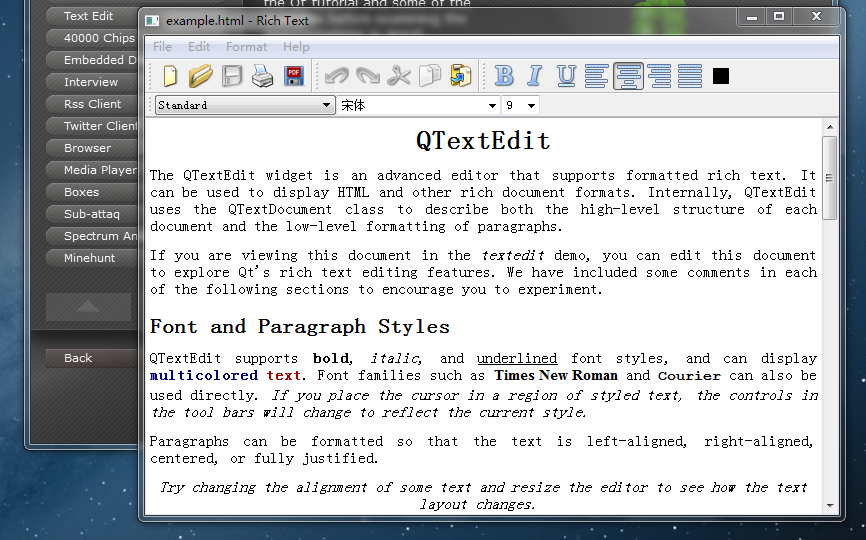Cut selection with the scissors icon
Viewport: 866px width, 540px height.
(x=399, y=76)
